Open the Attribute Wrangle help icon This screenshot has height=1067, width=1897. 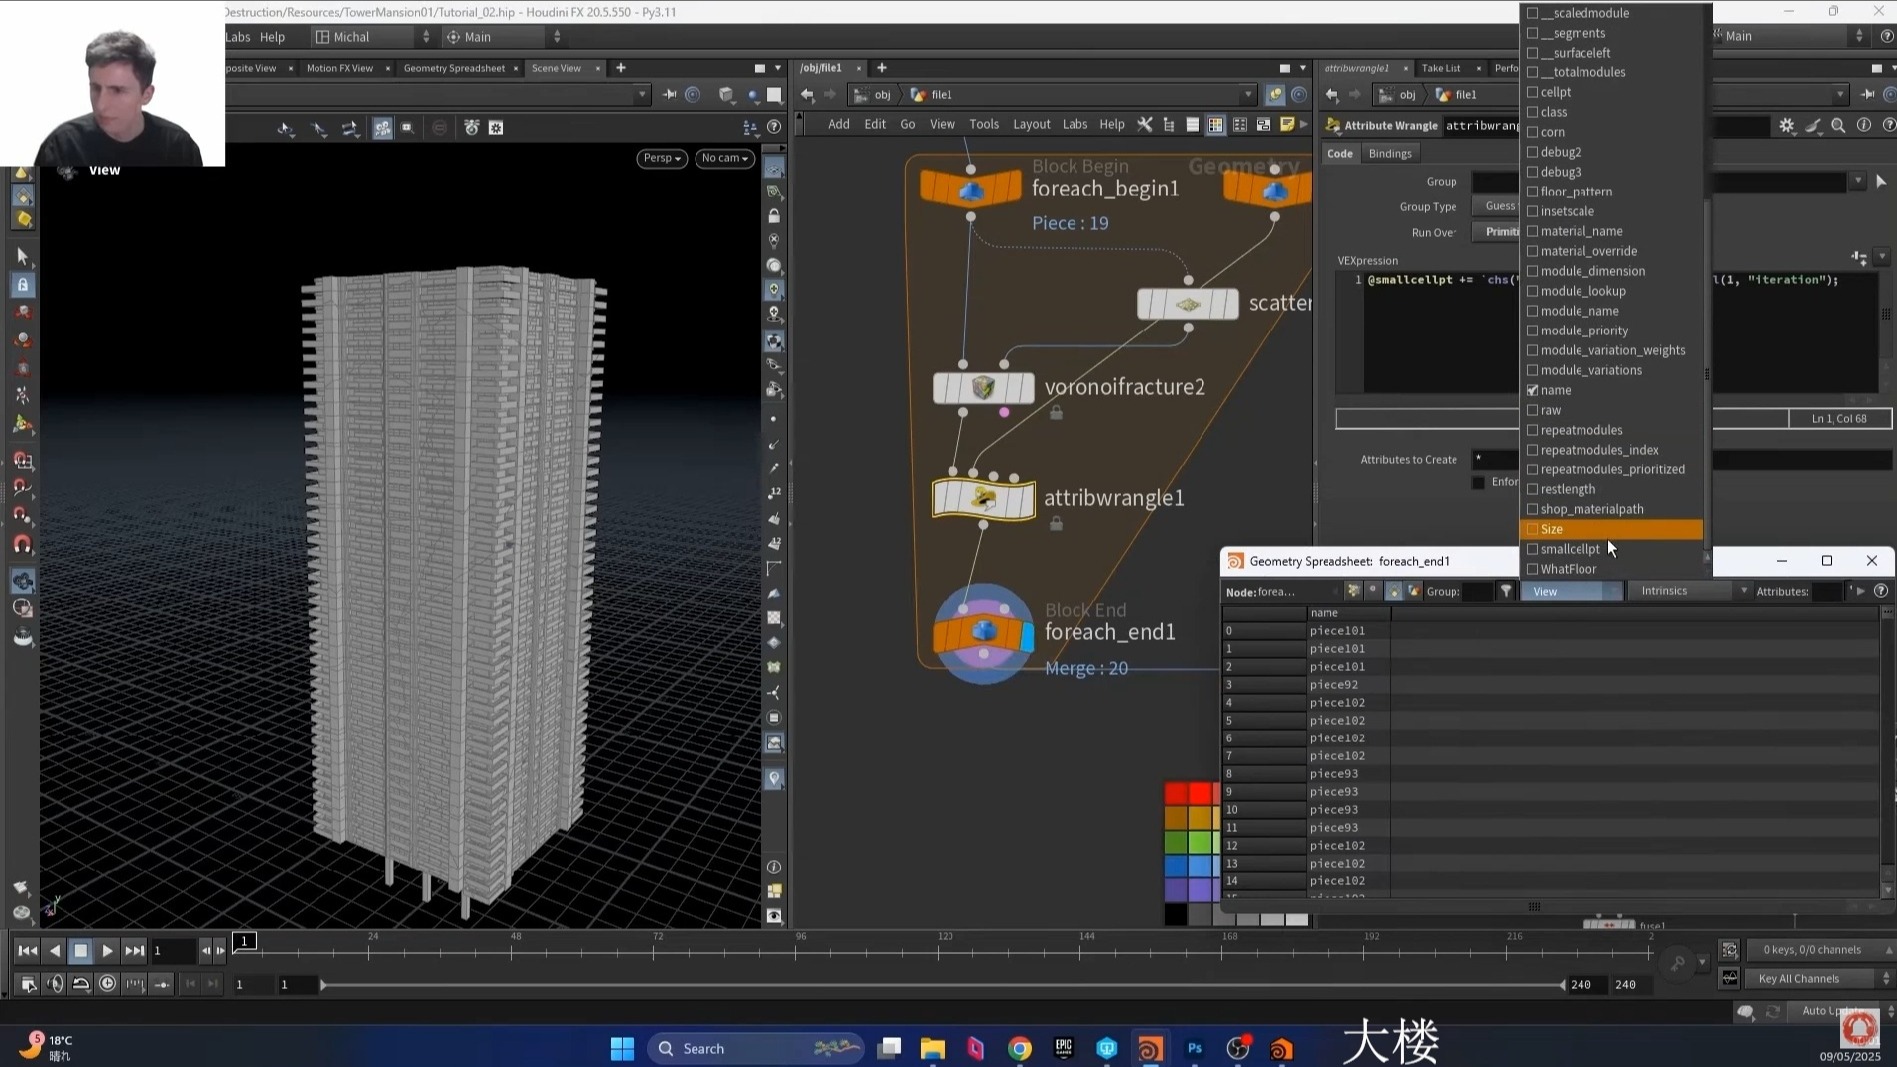pos(1888,125)
